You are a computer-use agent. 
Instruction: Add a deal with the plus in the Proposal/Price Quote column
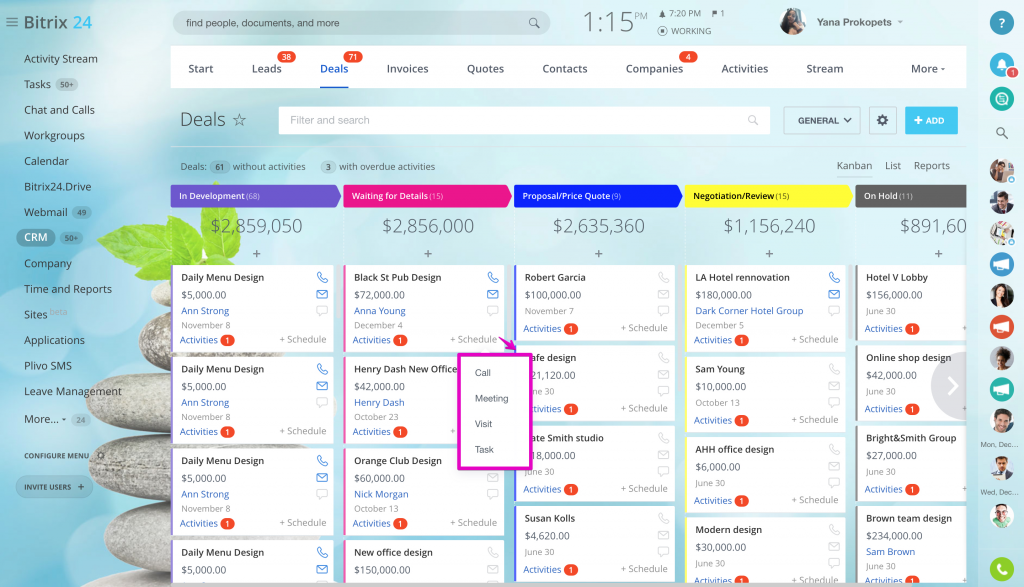pos(598,253)
